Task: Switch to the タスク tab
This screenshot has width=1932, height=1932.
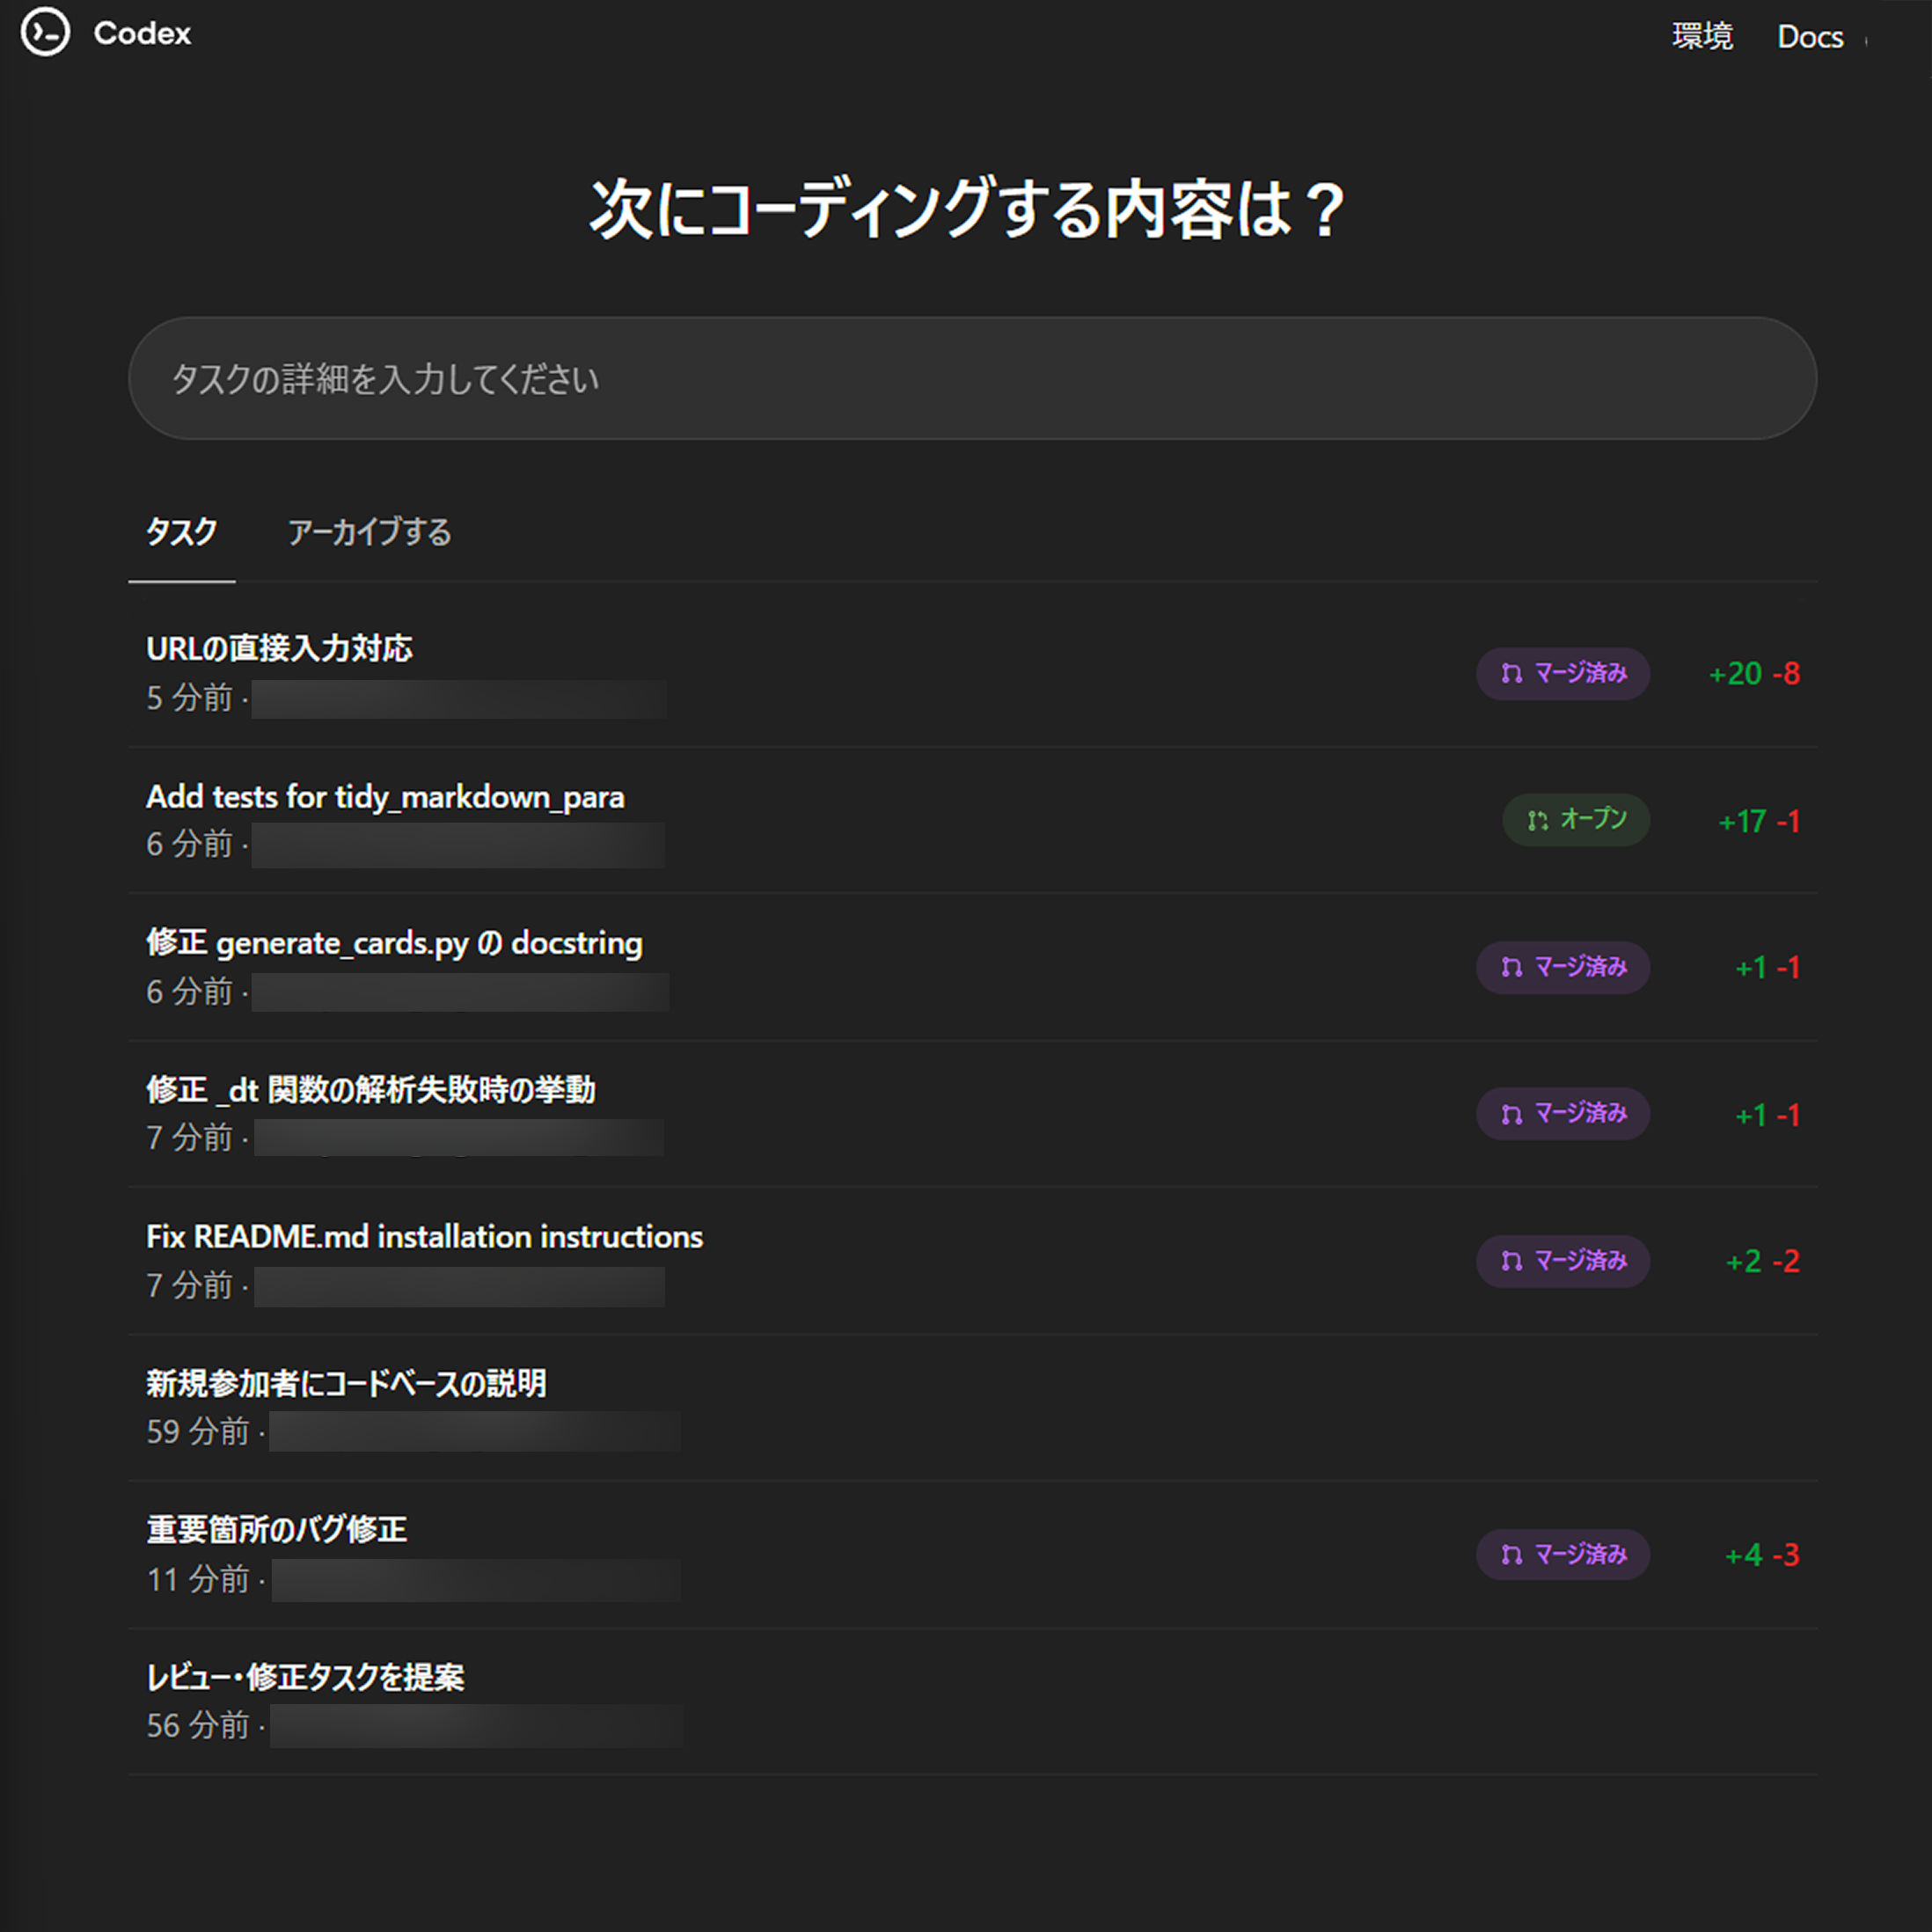Action: pos(181,532)
